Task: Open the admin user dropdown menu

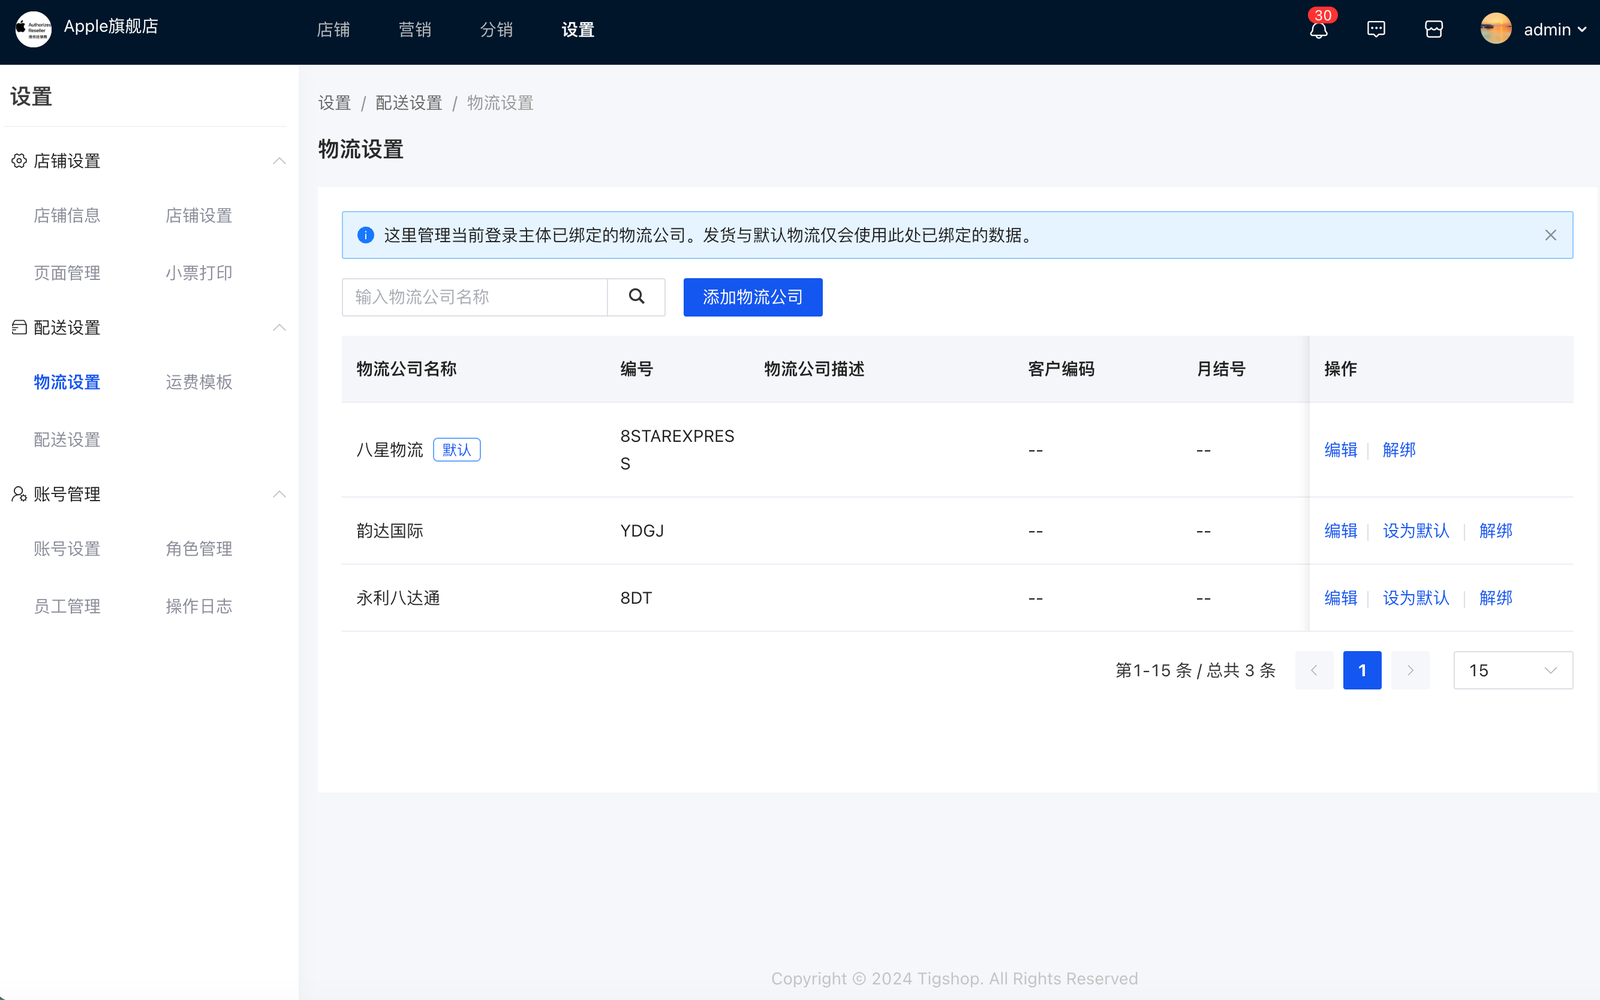Action: 1554,30
